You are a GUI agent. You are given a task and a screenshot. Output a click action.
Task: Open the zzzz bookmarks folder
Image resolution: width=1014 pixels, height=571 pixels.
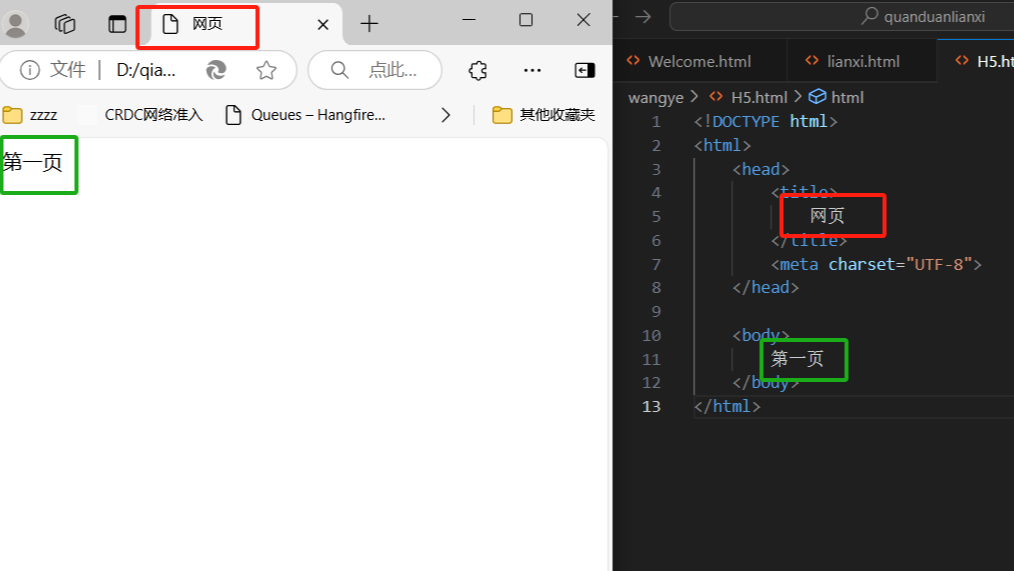click(x=30, y=115)
